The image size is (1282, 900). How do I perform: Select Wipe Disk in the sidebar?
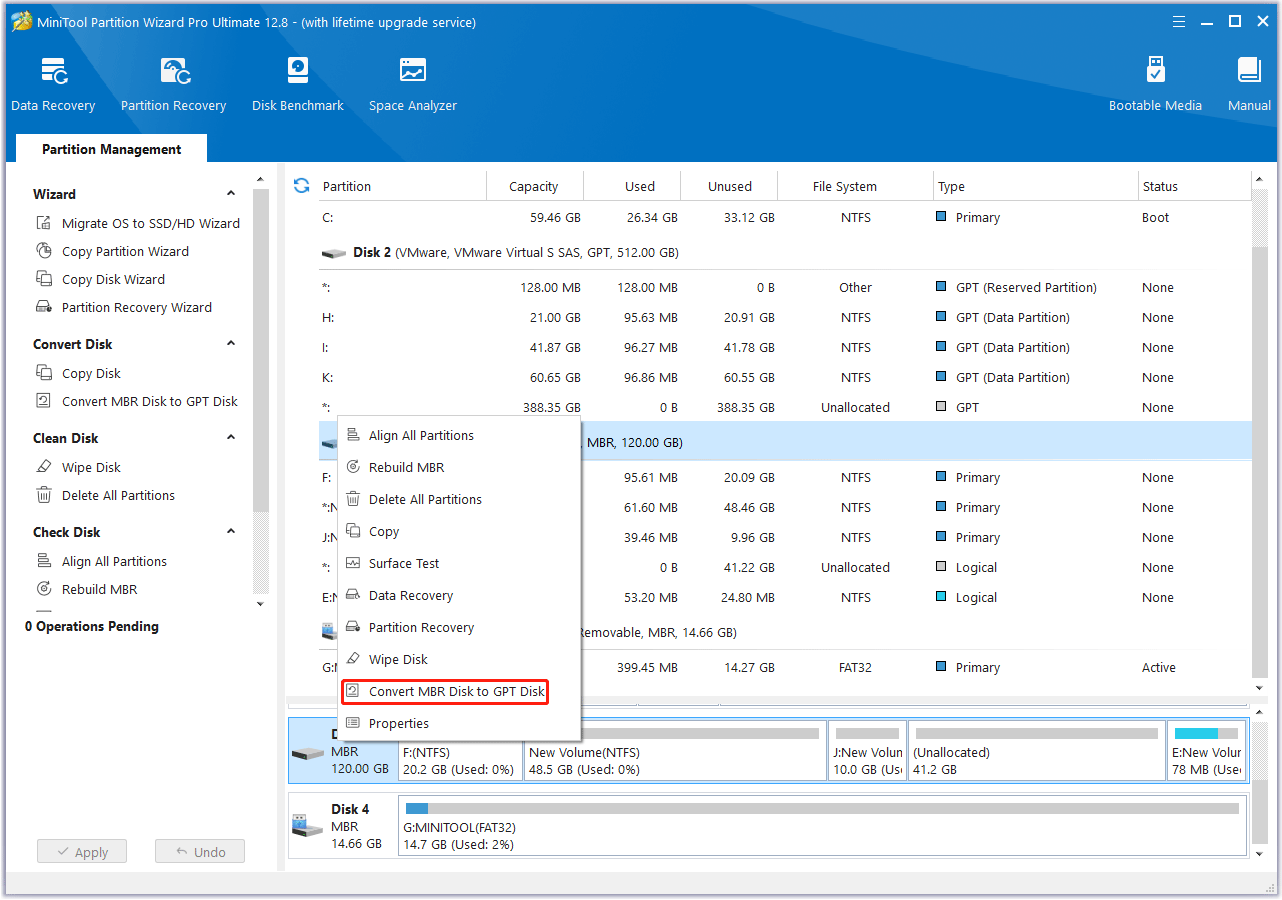tap(78, 467)
